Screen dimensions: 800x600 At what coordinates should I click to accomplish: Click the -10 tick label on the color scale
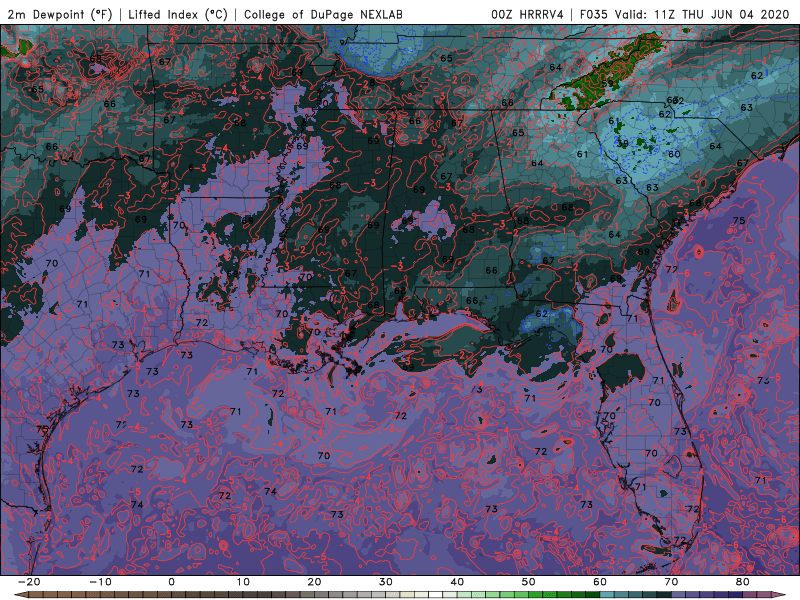coord(100,582)
